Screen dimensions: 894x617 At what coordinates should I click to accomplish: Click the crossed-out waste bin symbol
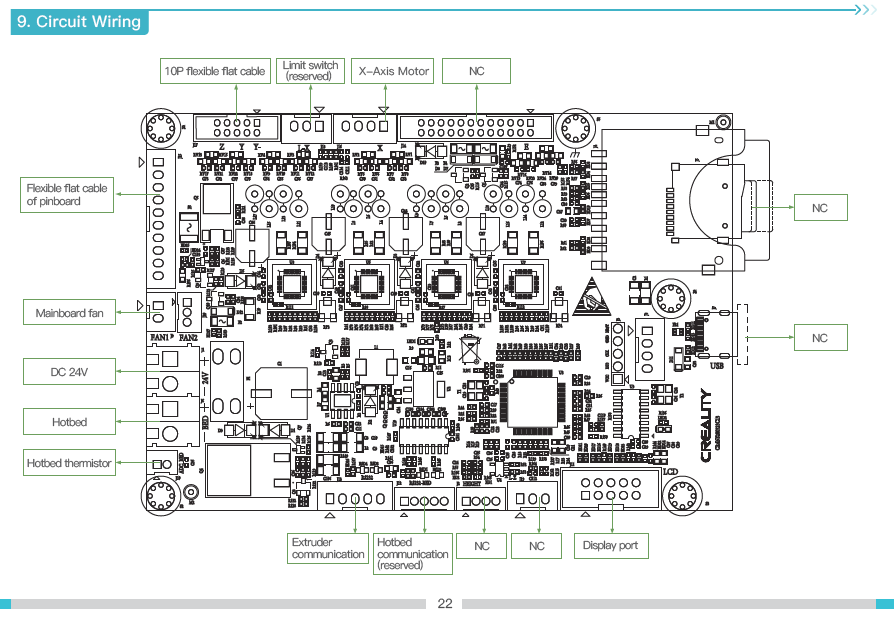pos(470,349)
